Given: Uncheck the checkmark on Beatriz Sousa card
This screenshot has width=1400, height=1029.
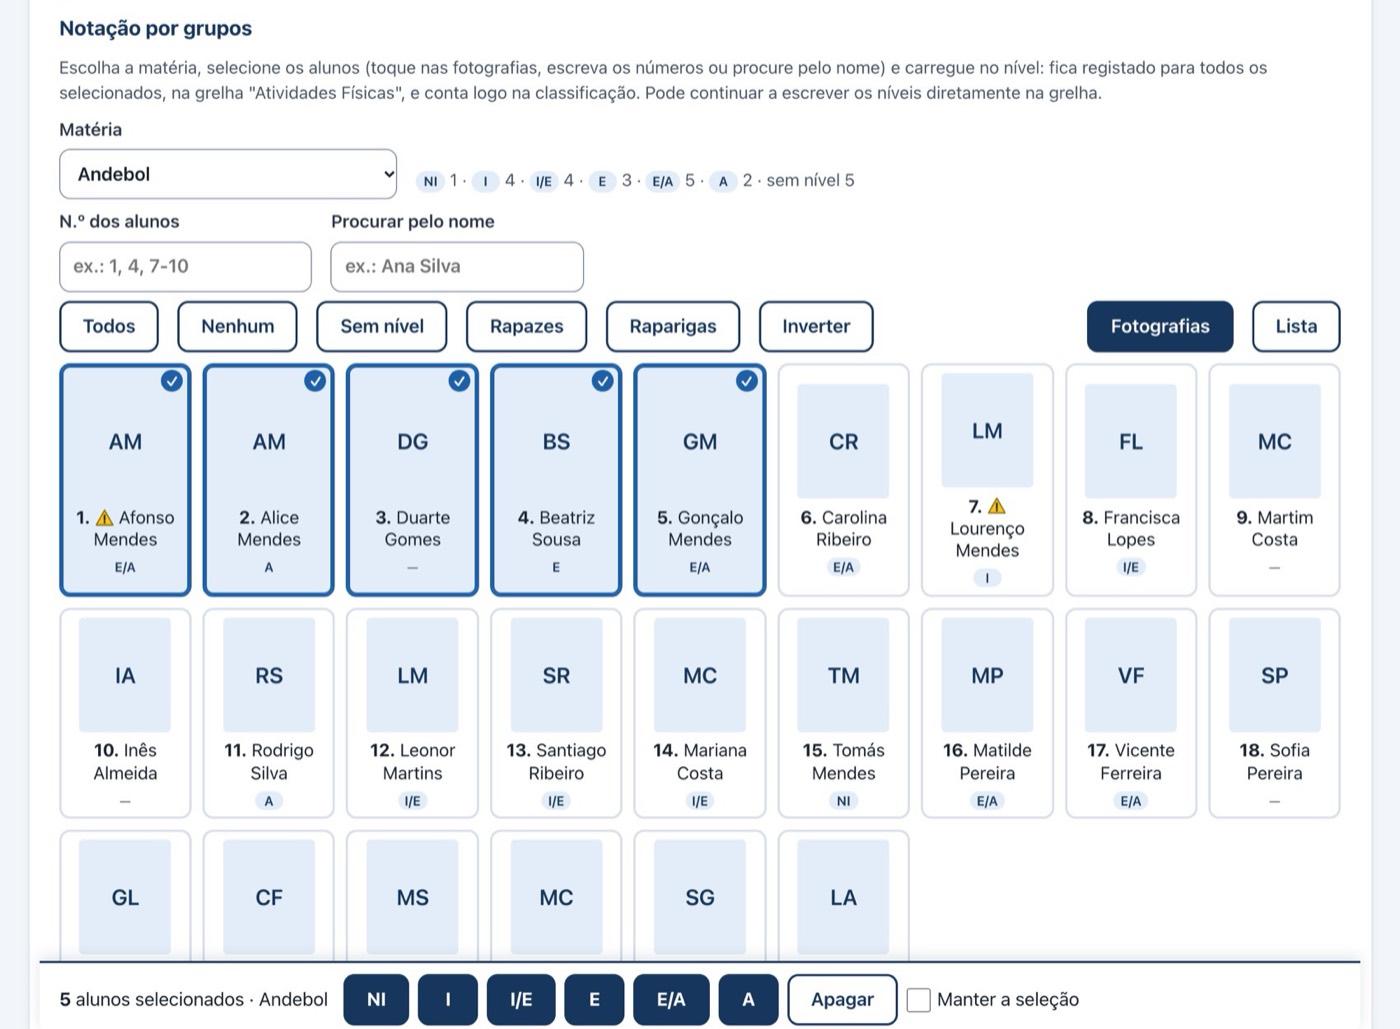Looking at the screenshot, I should pos(602,381).
